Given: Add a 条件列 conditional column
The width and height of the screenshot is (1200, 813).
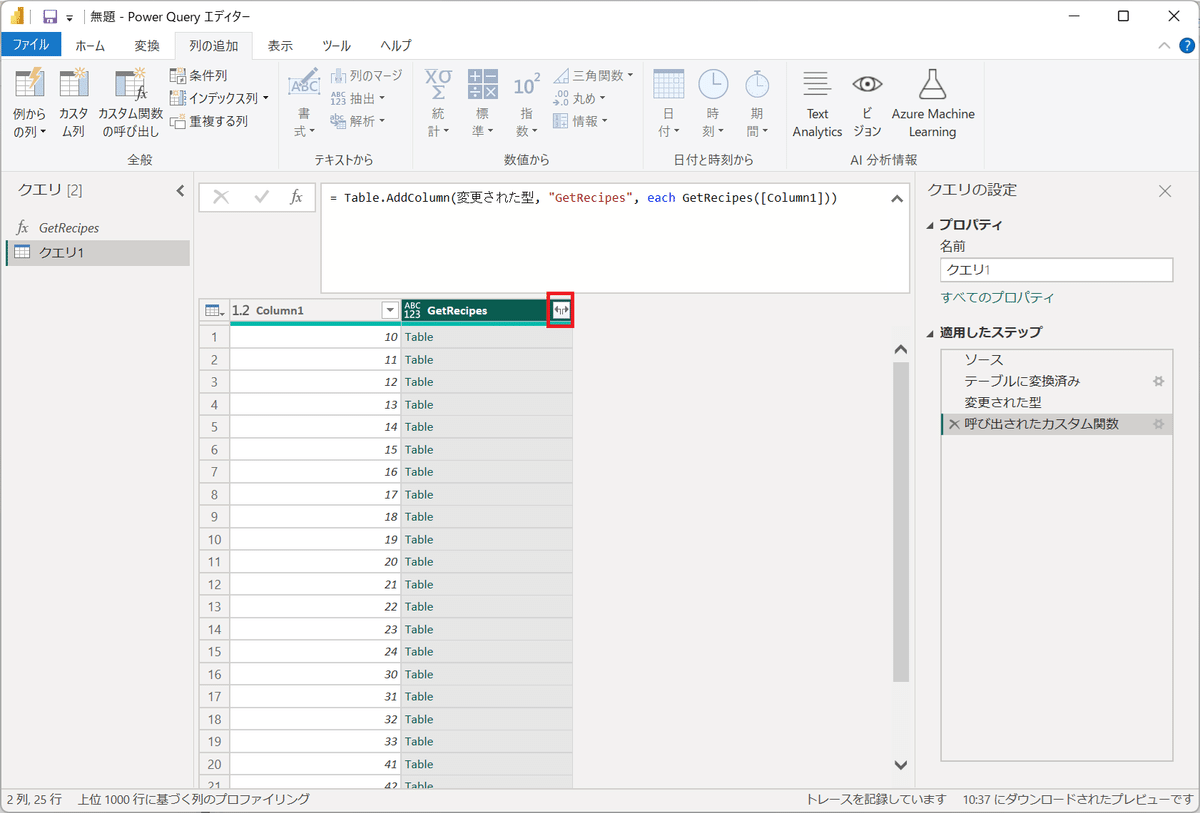Looking at the screenshot, I should coord(199,76).
